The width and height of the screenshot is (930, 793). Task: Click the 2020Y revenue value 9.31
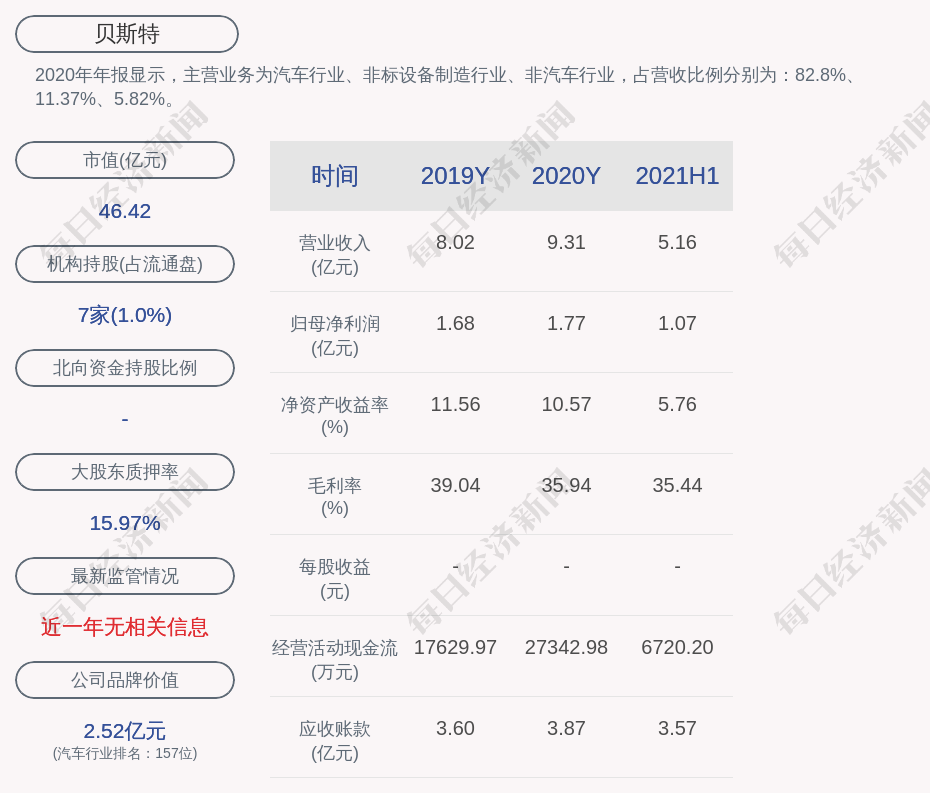click(566, 243)
